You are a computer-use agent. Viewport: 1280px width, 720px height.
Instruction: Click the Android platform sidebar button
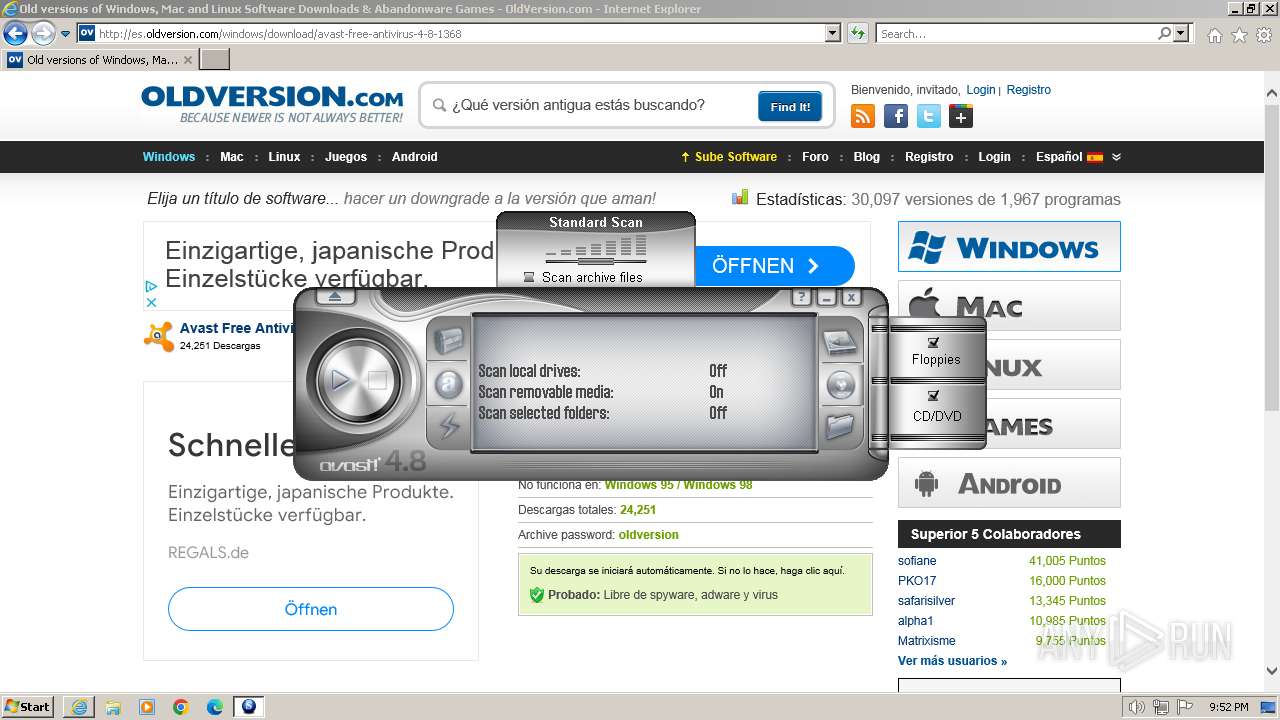click(1009, 483)
